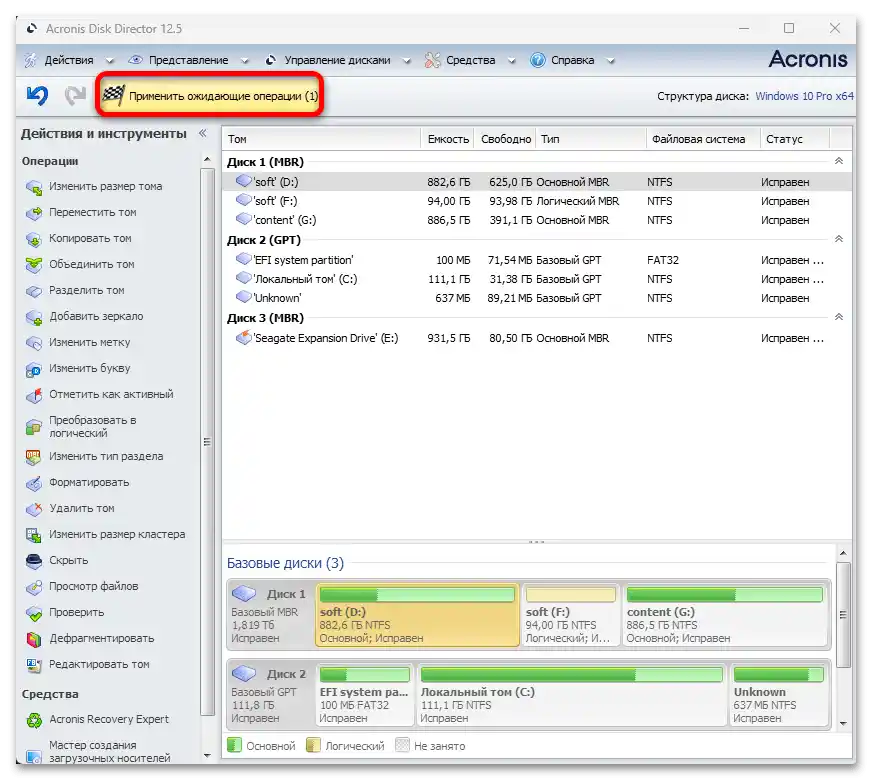
Task: Click the Check volume icon
Action: 34,613
